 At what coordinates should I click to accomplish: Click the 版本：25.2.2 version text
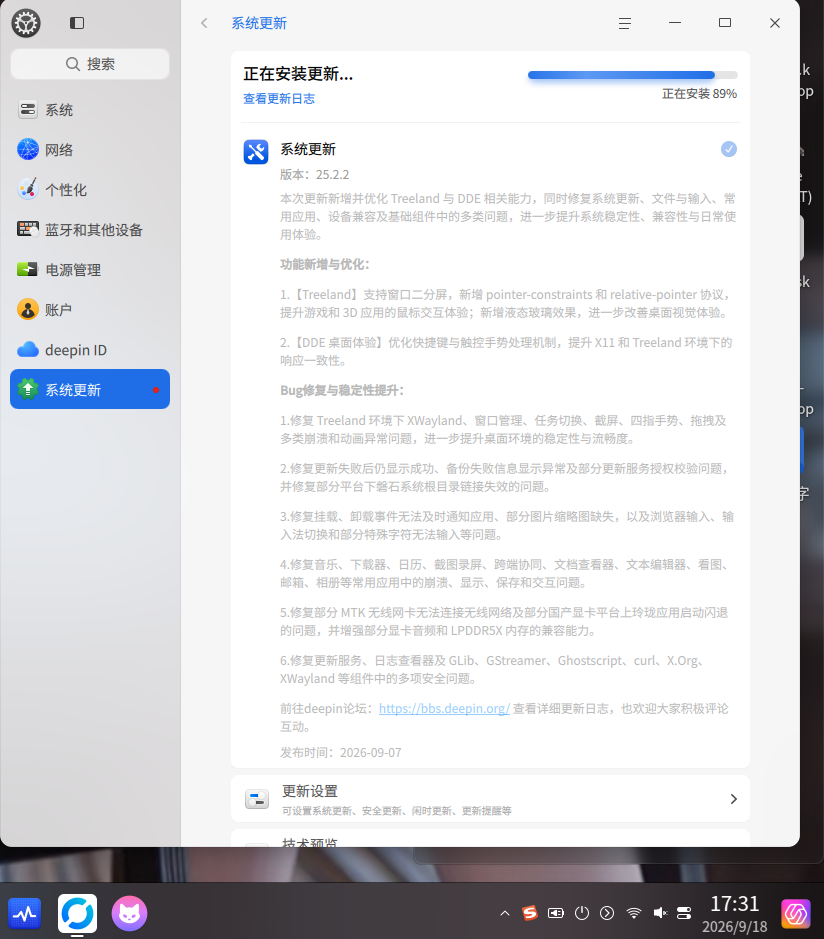click(314, 175)
